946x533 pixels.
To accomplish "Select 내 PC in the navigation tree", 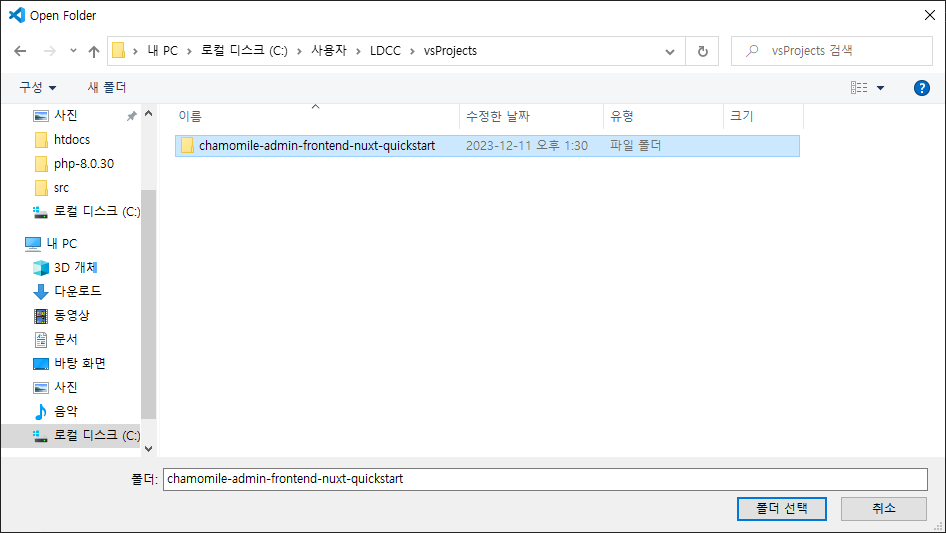I will (62, 243).
